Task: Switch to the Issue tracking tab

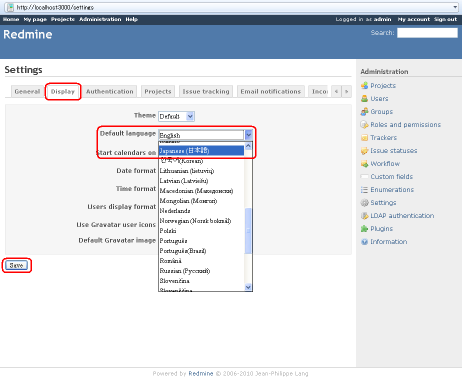Action: [206, 91]
